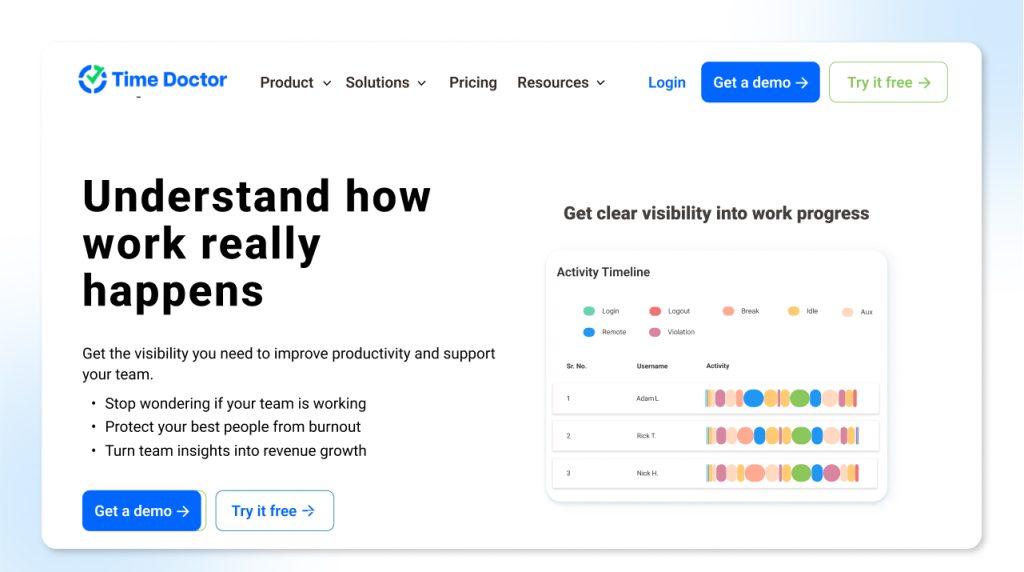Screen dimensions: 1024x572
Task: Go to the Pricing page
Action: 472,83
